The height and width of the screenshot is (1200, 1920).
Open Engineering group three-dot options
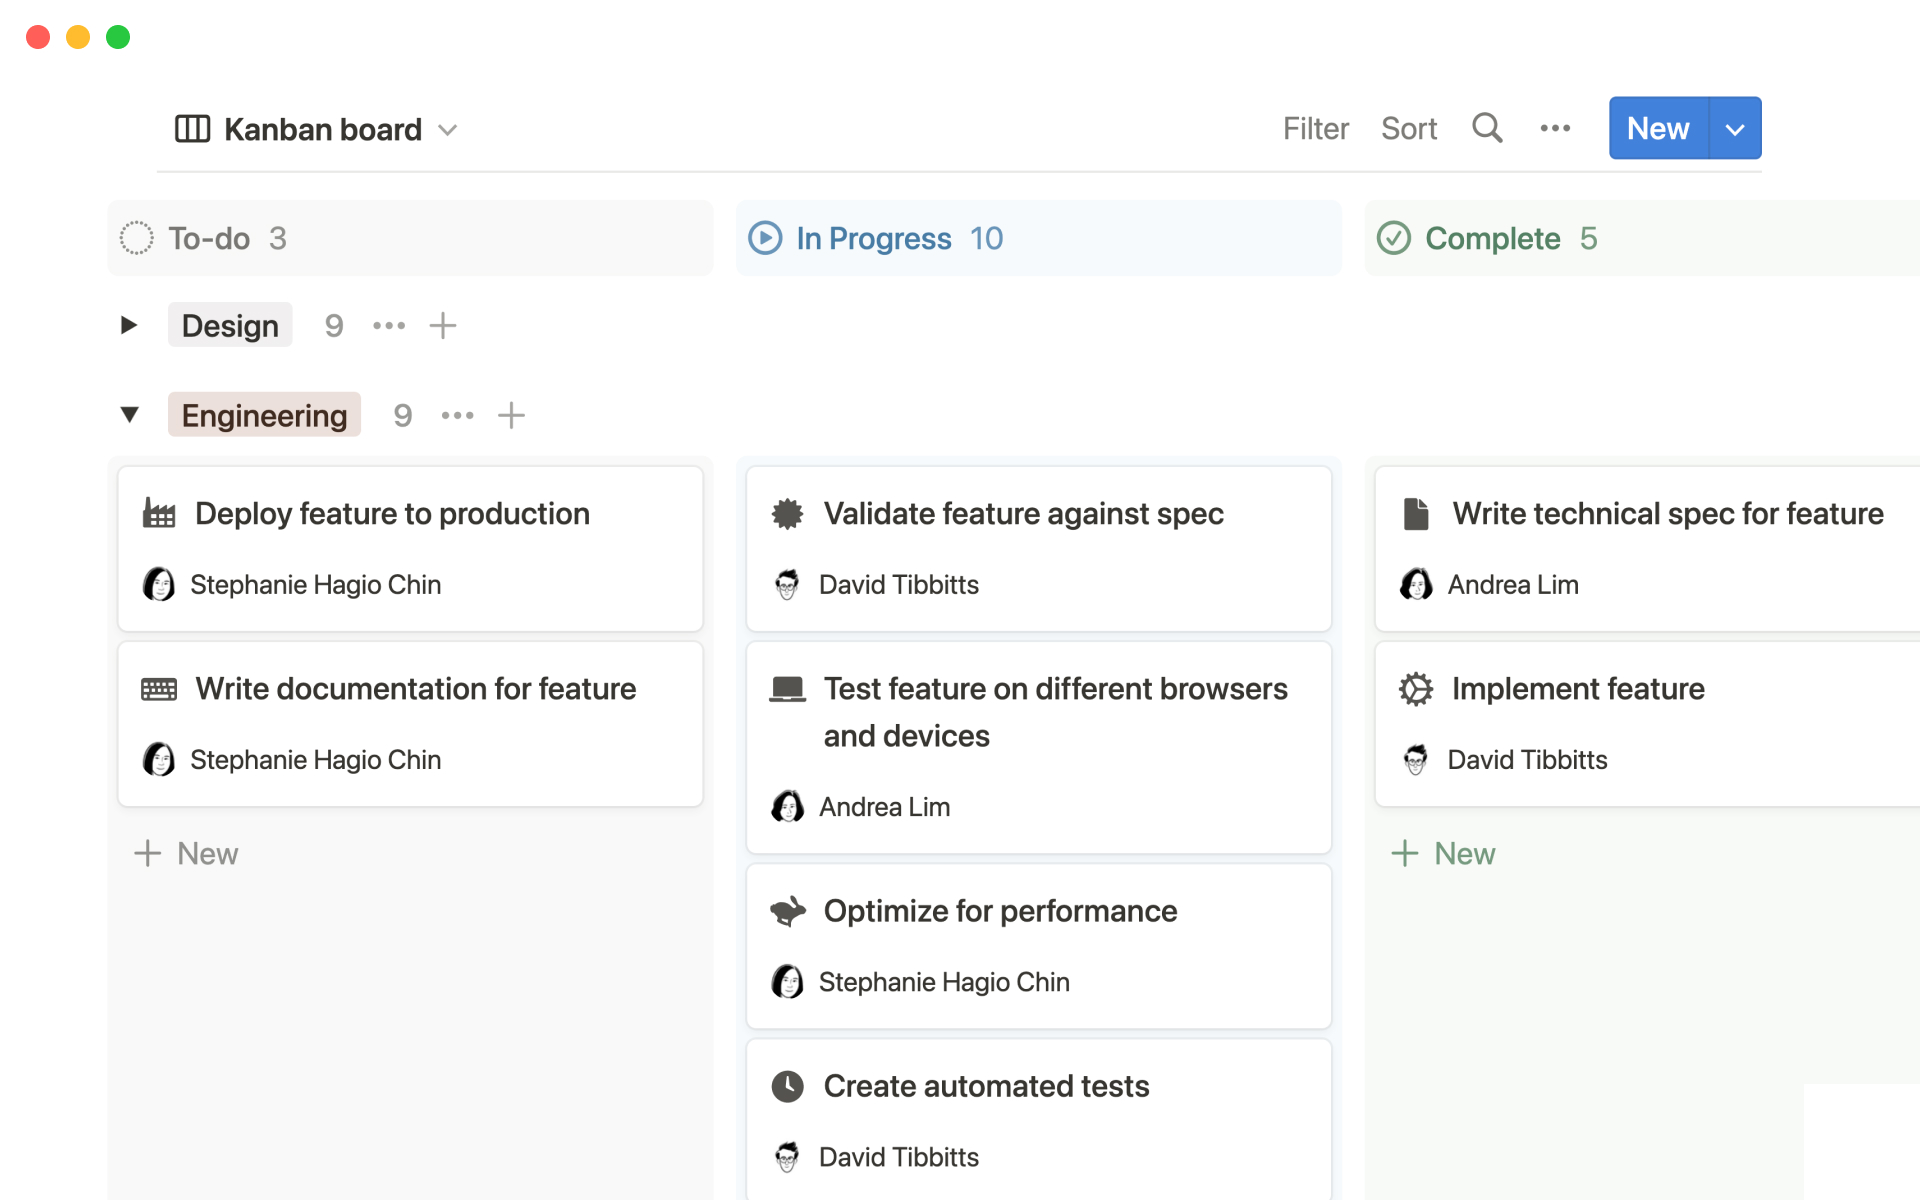point(457,415)
